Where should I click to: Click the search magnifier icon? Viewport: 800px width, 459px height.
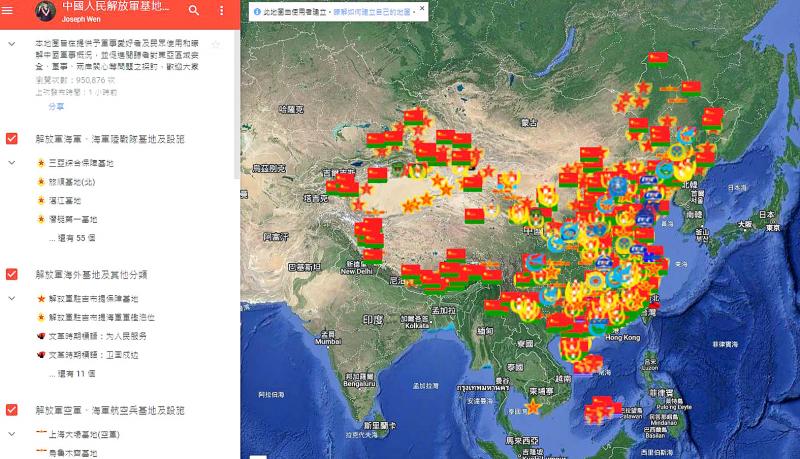point(193,11)
